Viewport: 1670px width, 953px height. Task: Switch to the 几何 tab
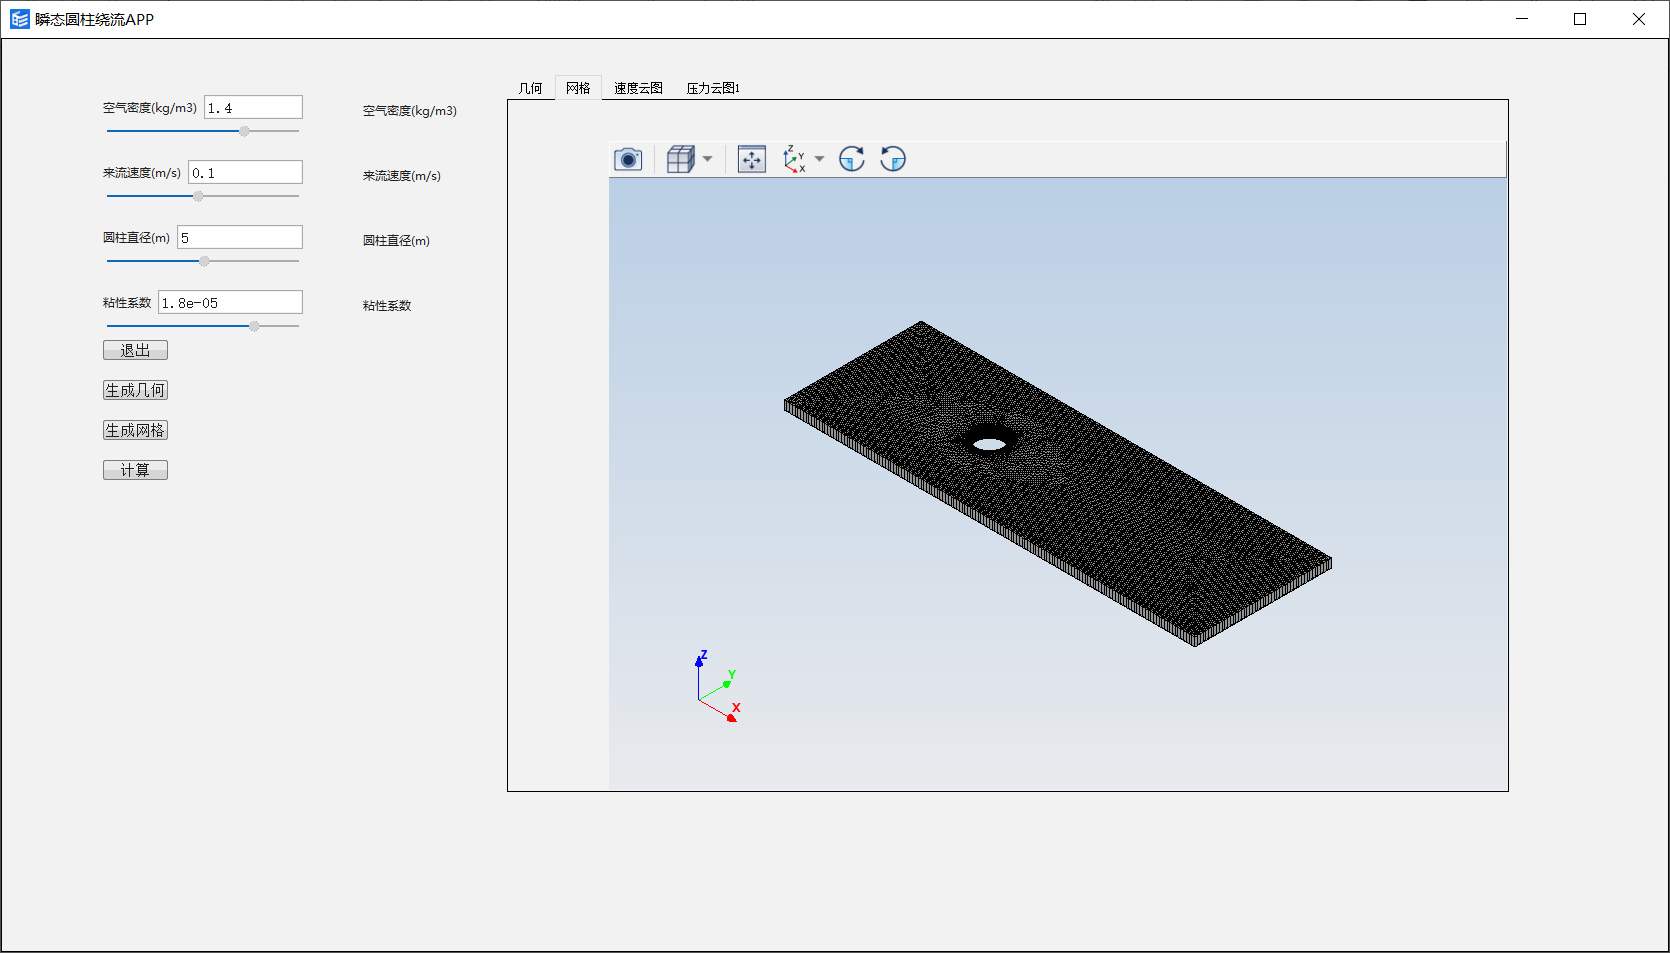[x=530, y=88]
